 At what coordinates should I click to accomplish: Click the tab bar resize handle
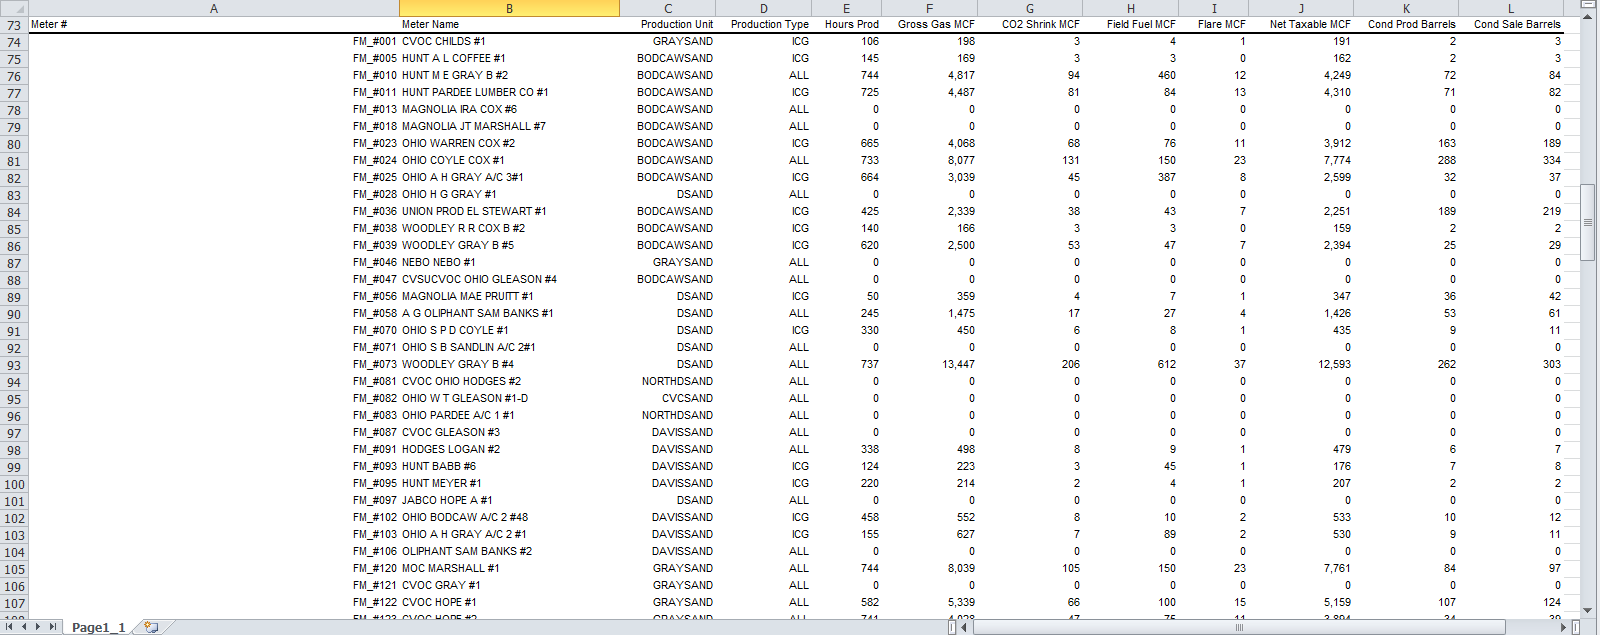point(951,627)
